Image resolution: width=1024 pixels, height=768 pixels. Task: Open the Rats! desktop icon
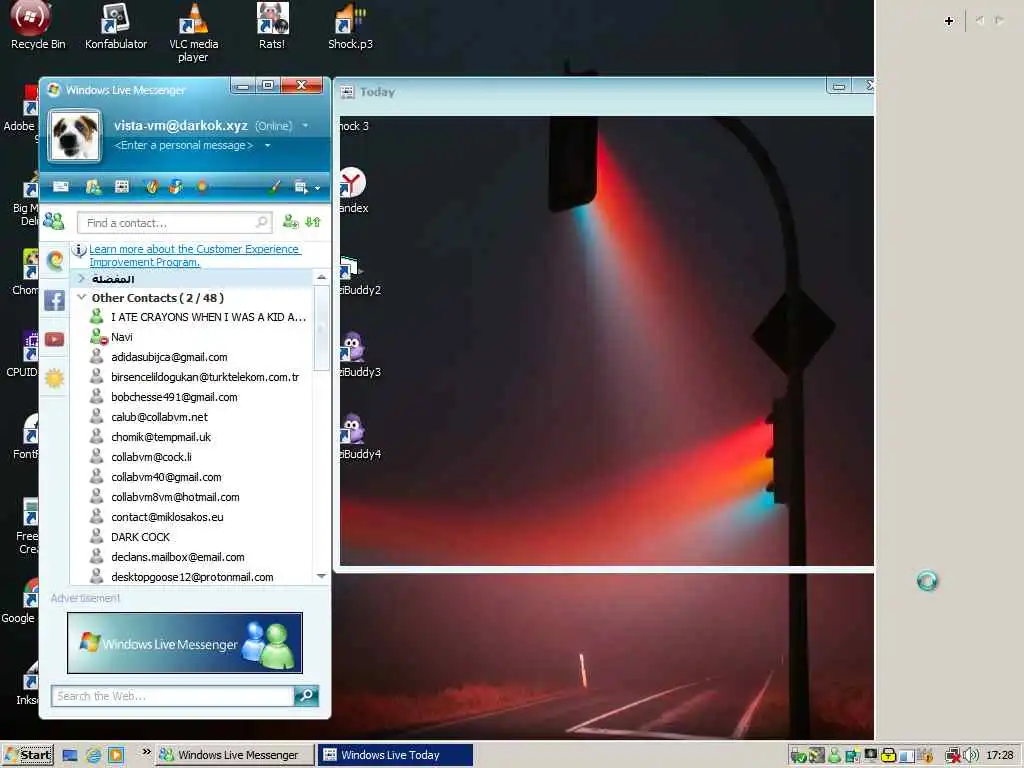272,26
